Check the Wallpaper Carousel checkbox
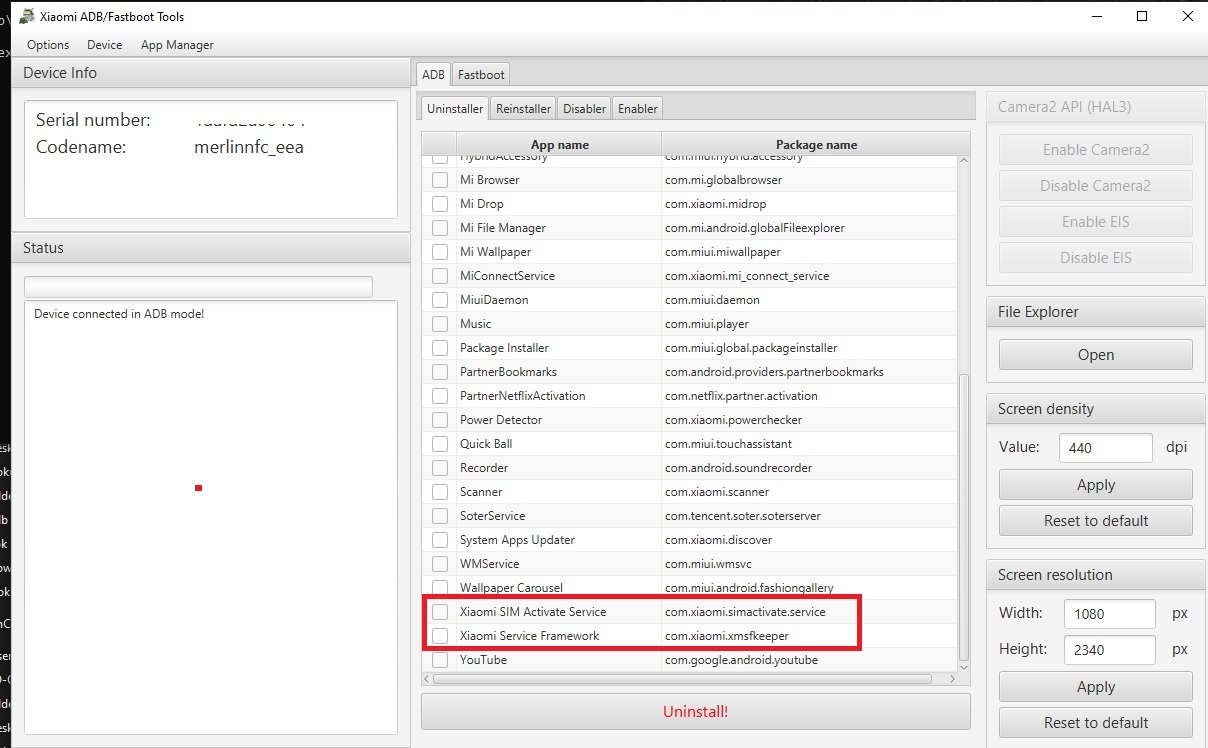1208x748 pixels. tap(440, 588)
